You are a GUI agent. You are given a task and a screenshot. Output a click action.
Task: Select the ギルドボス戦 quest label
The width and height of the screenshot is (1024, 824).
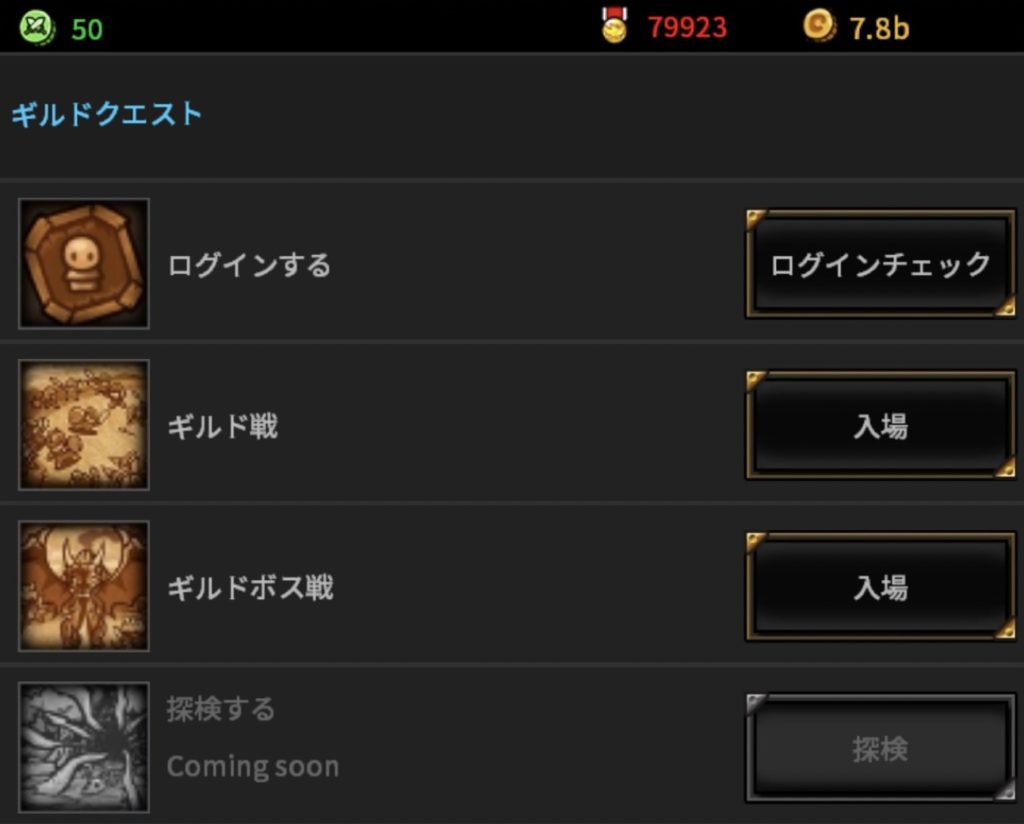[251, 588]
